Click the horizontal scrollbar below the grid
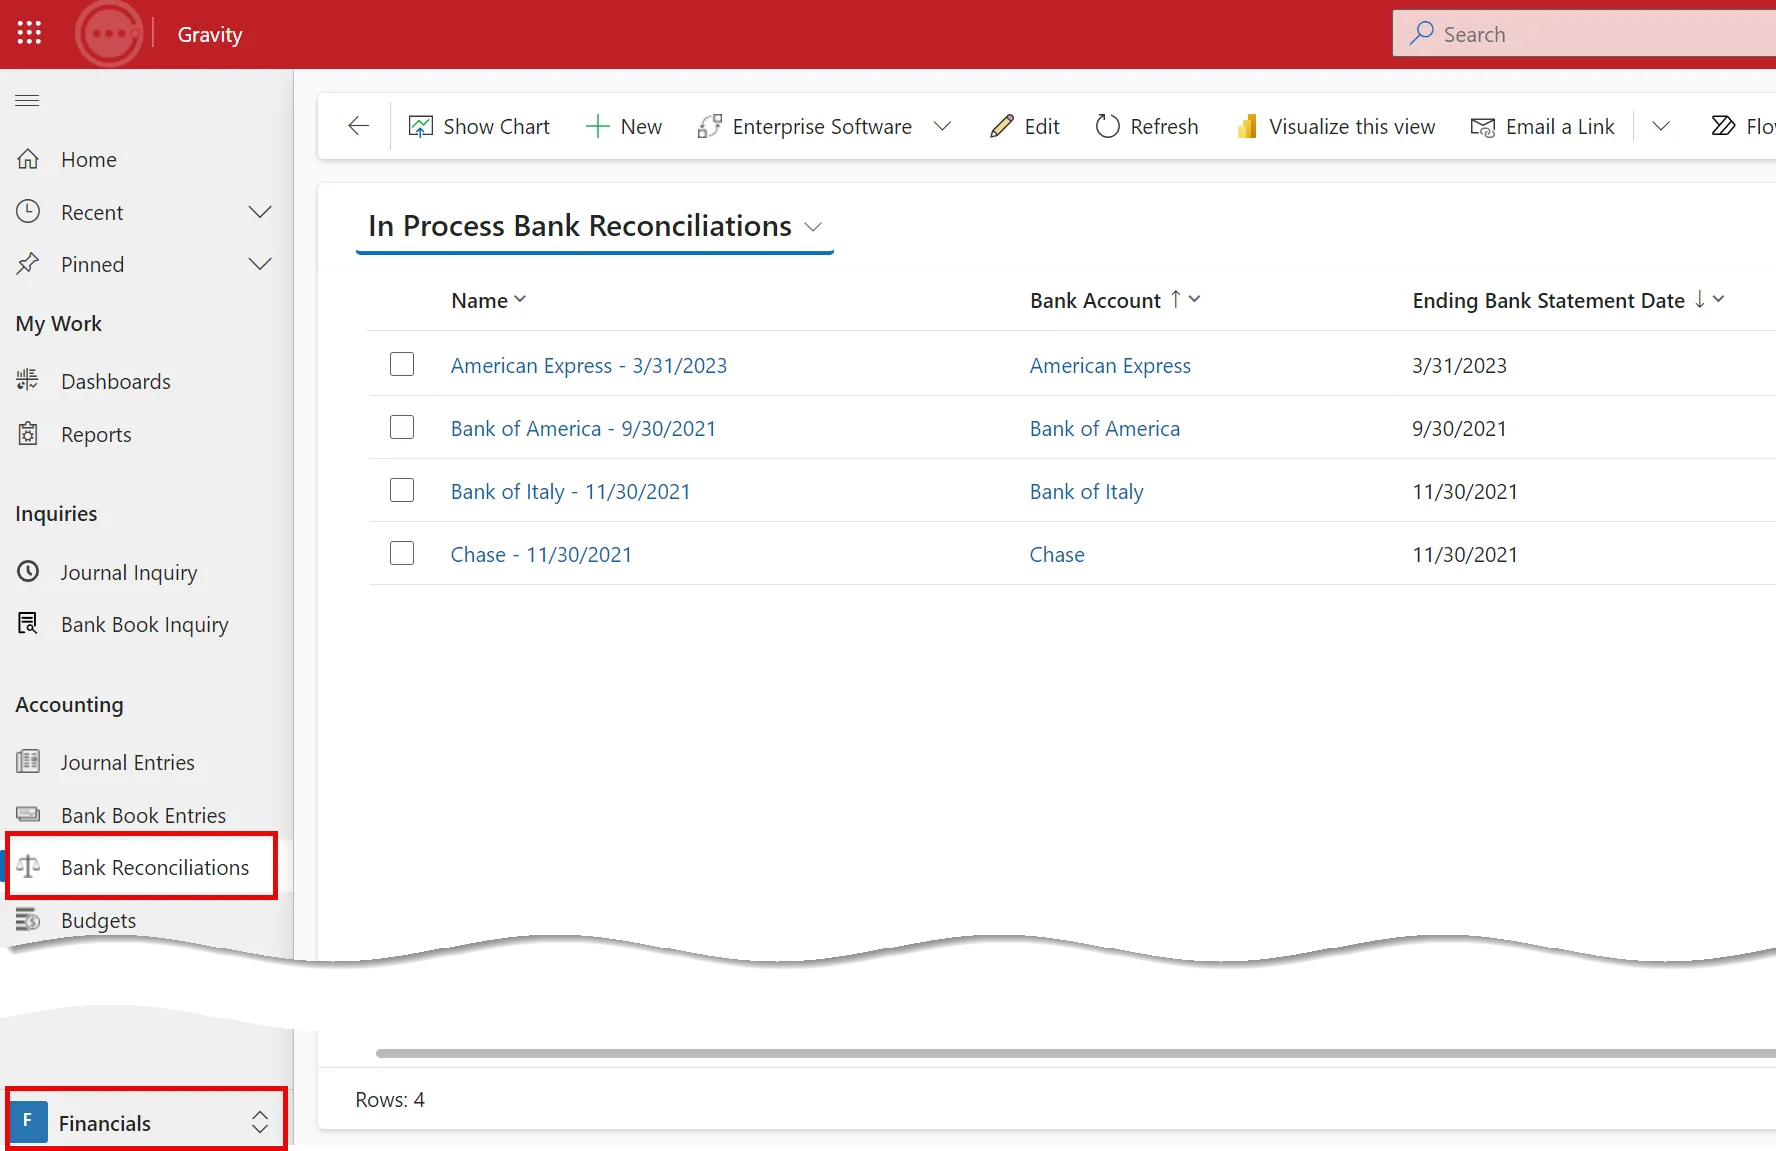 pos(1075,1053)
